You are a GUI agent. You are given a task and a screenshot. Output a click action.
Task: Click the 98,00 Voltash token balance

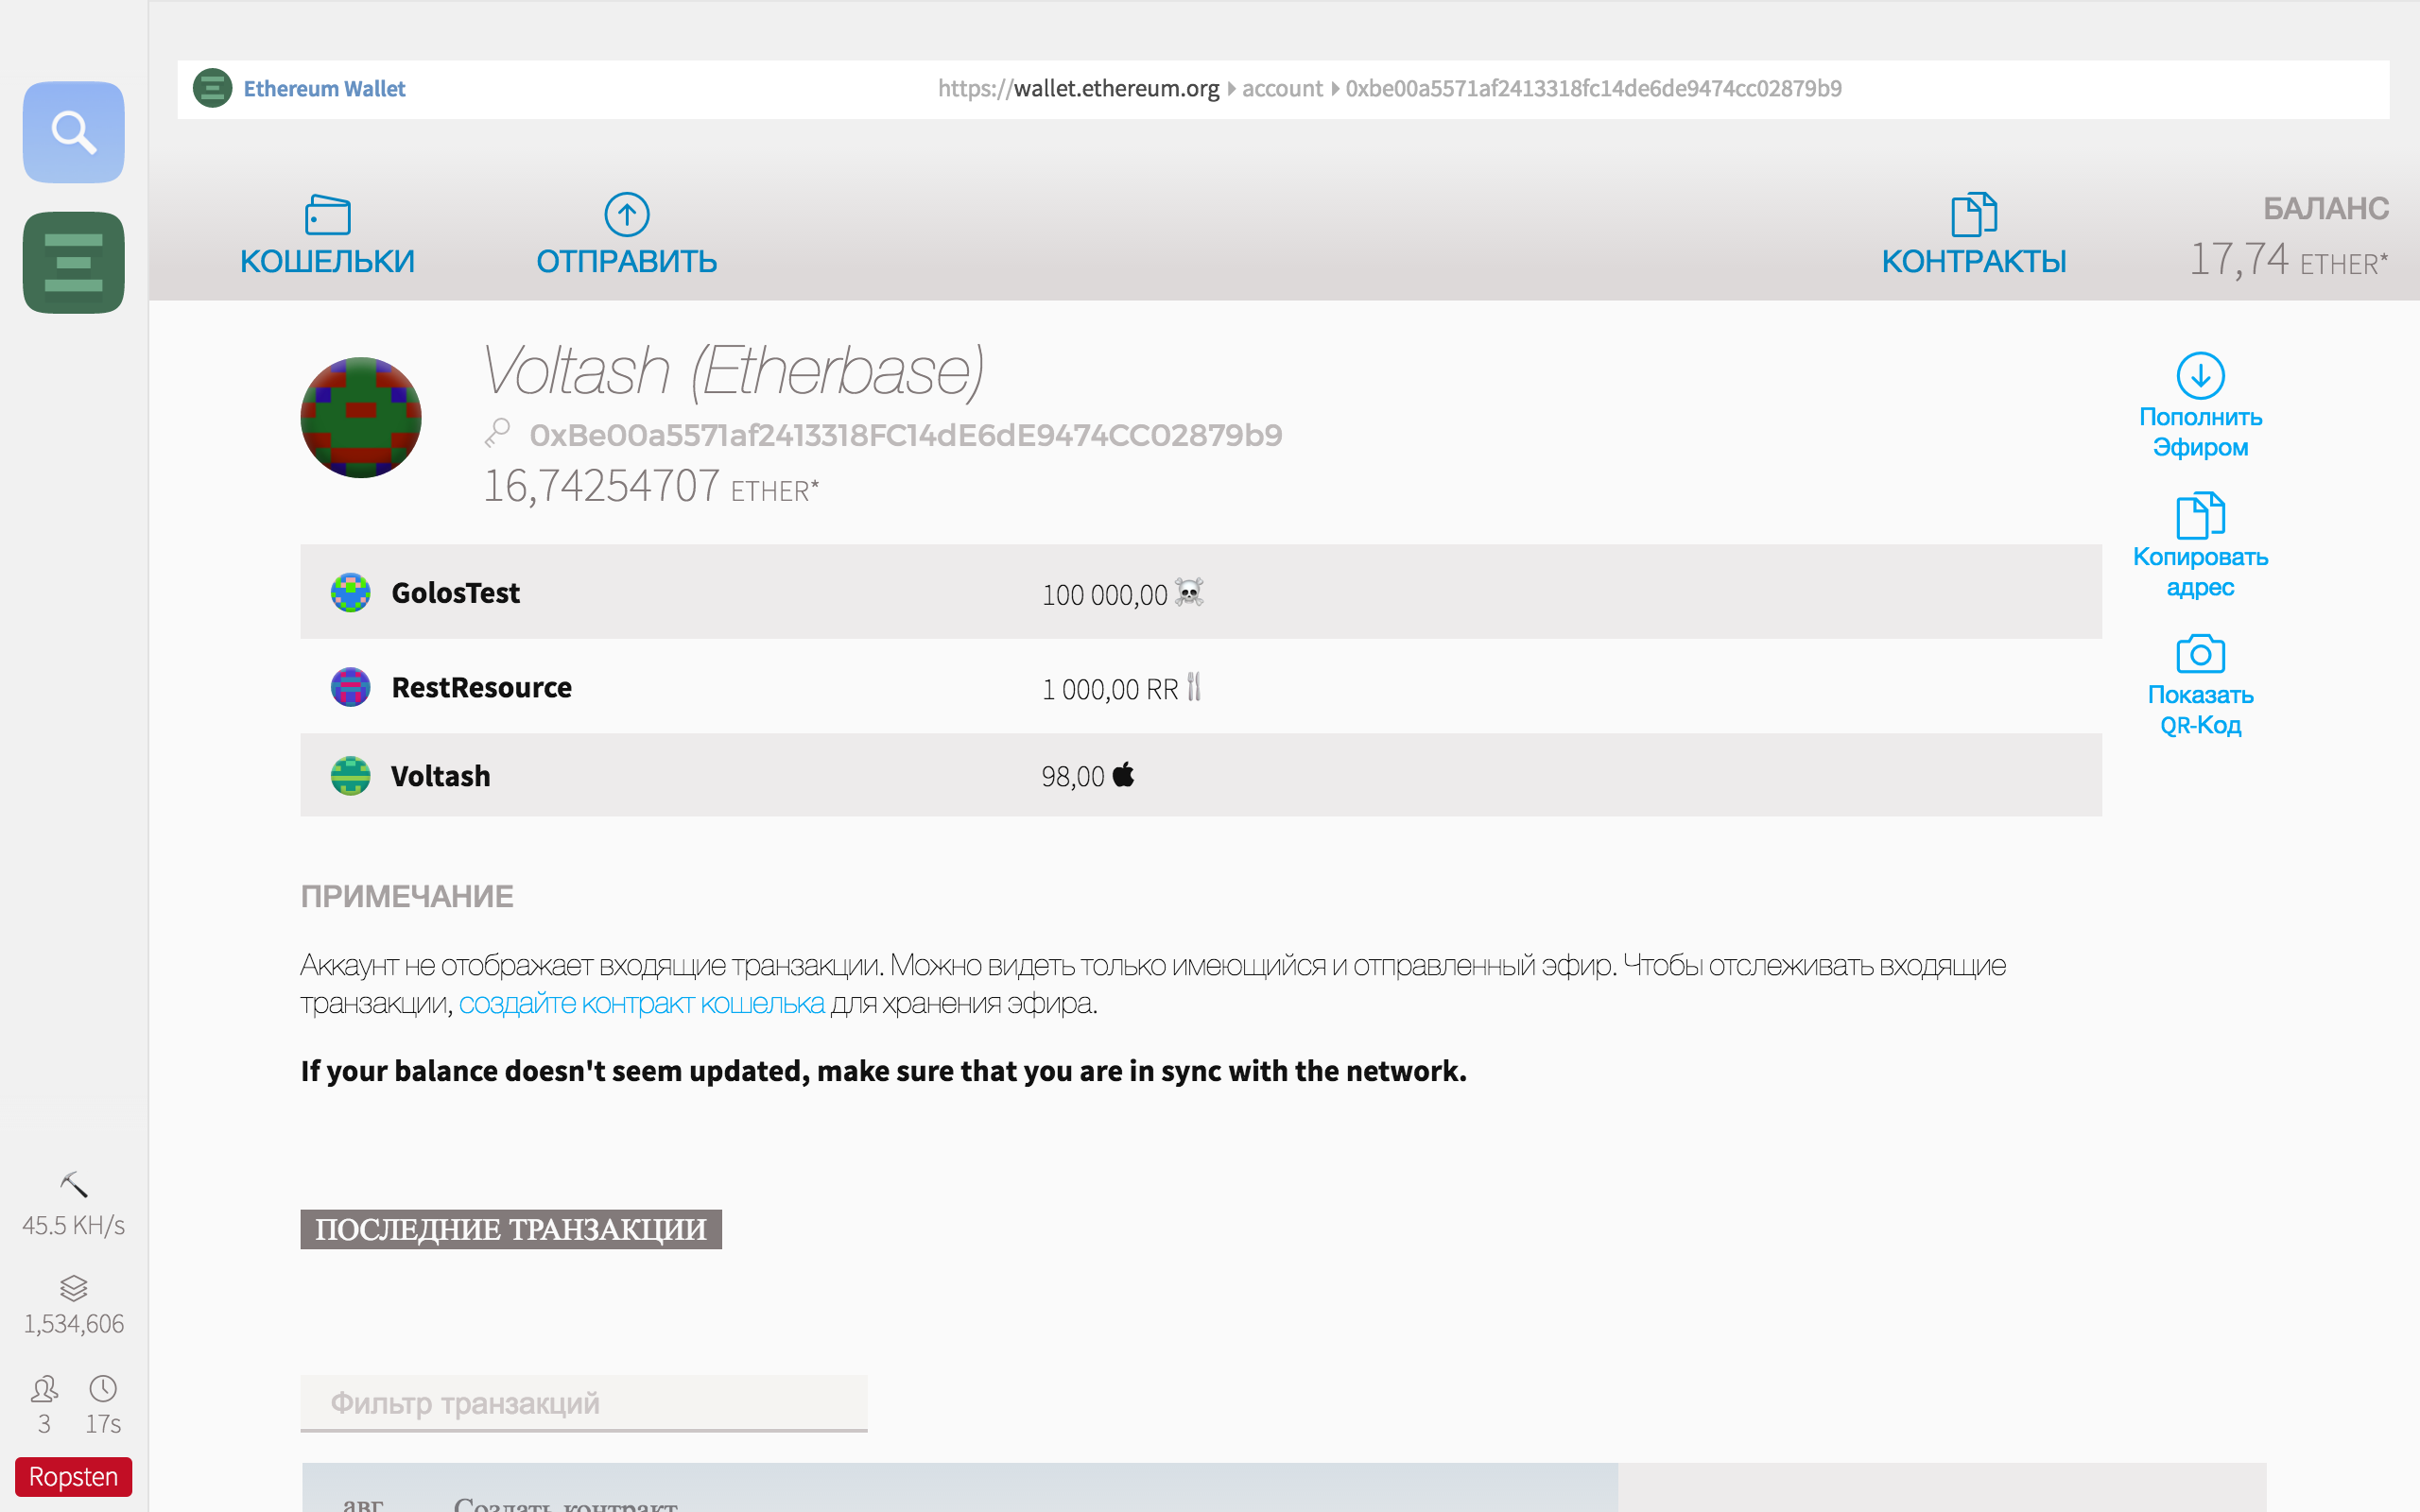tap(1073, 777)
